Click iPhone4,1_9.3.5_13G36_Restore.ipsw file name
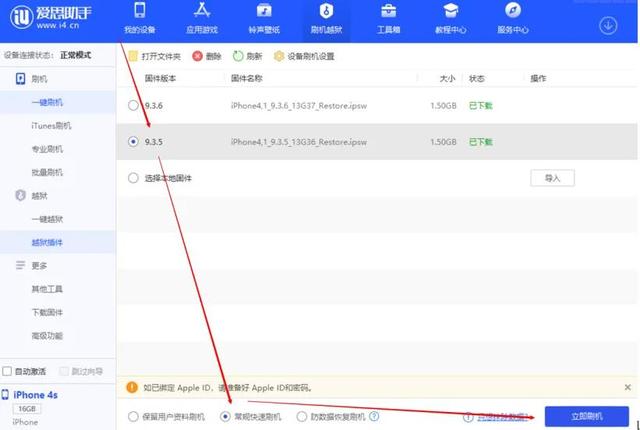 click(x=299, y=142)
